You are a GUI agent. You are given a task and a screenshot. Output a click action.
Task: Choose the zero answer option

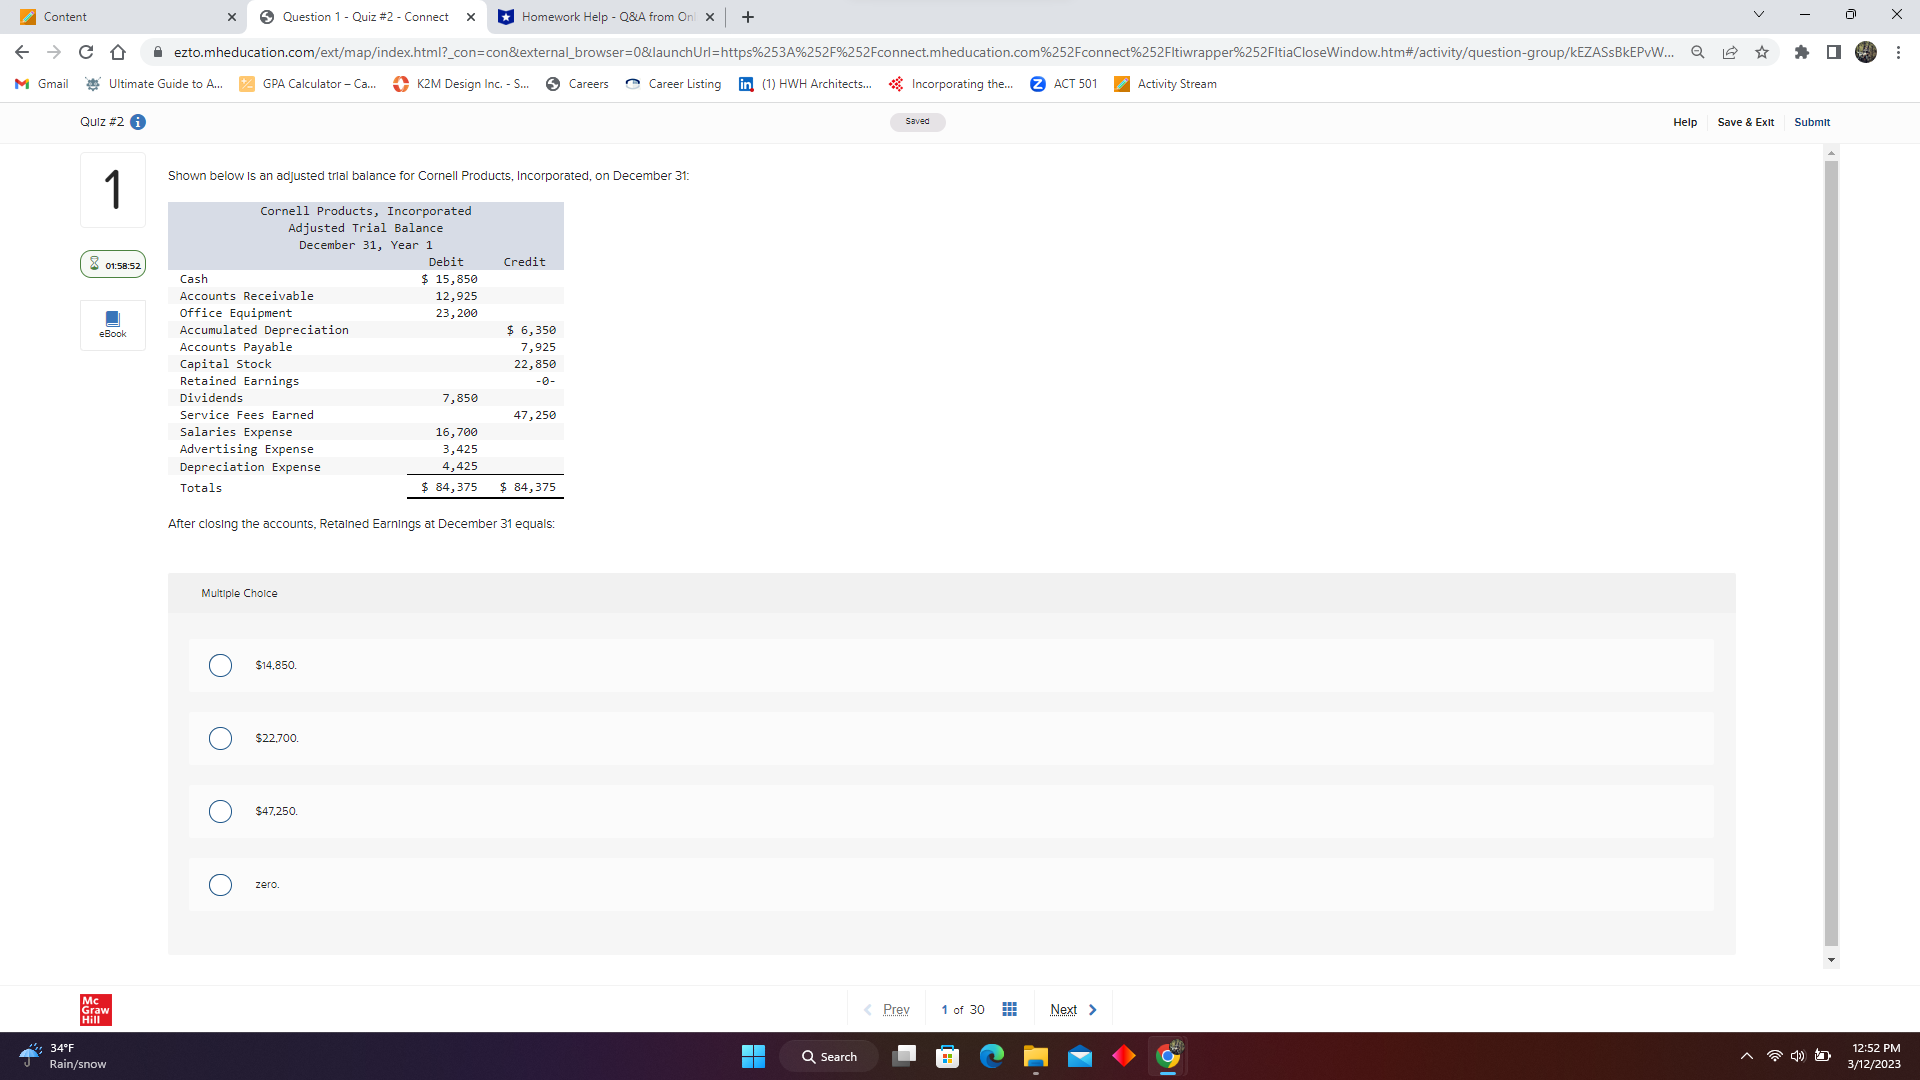220,884
